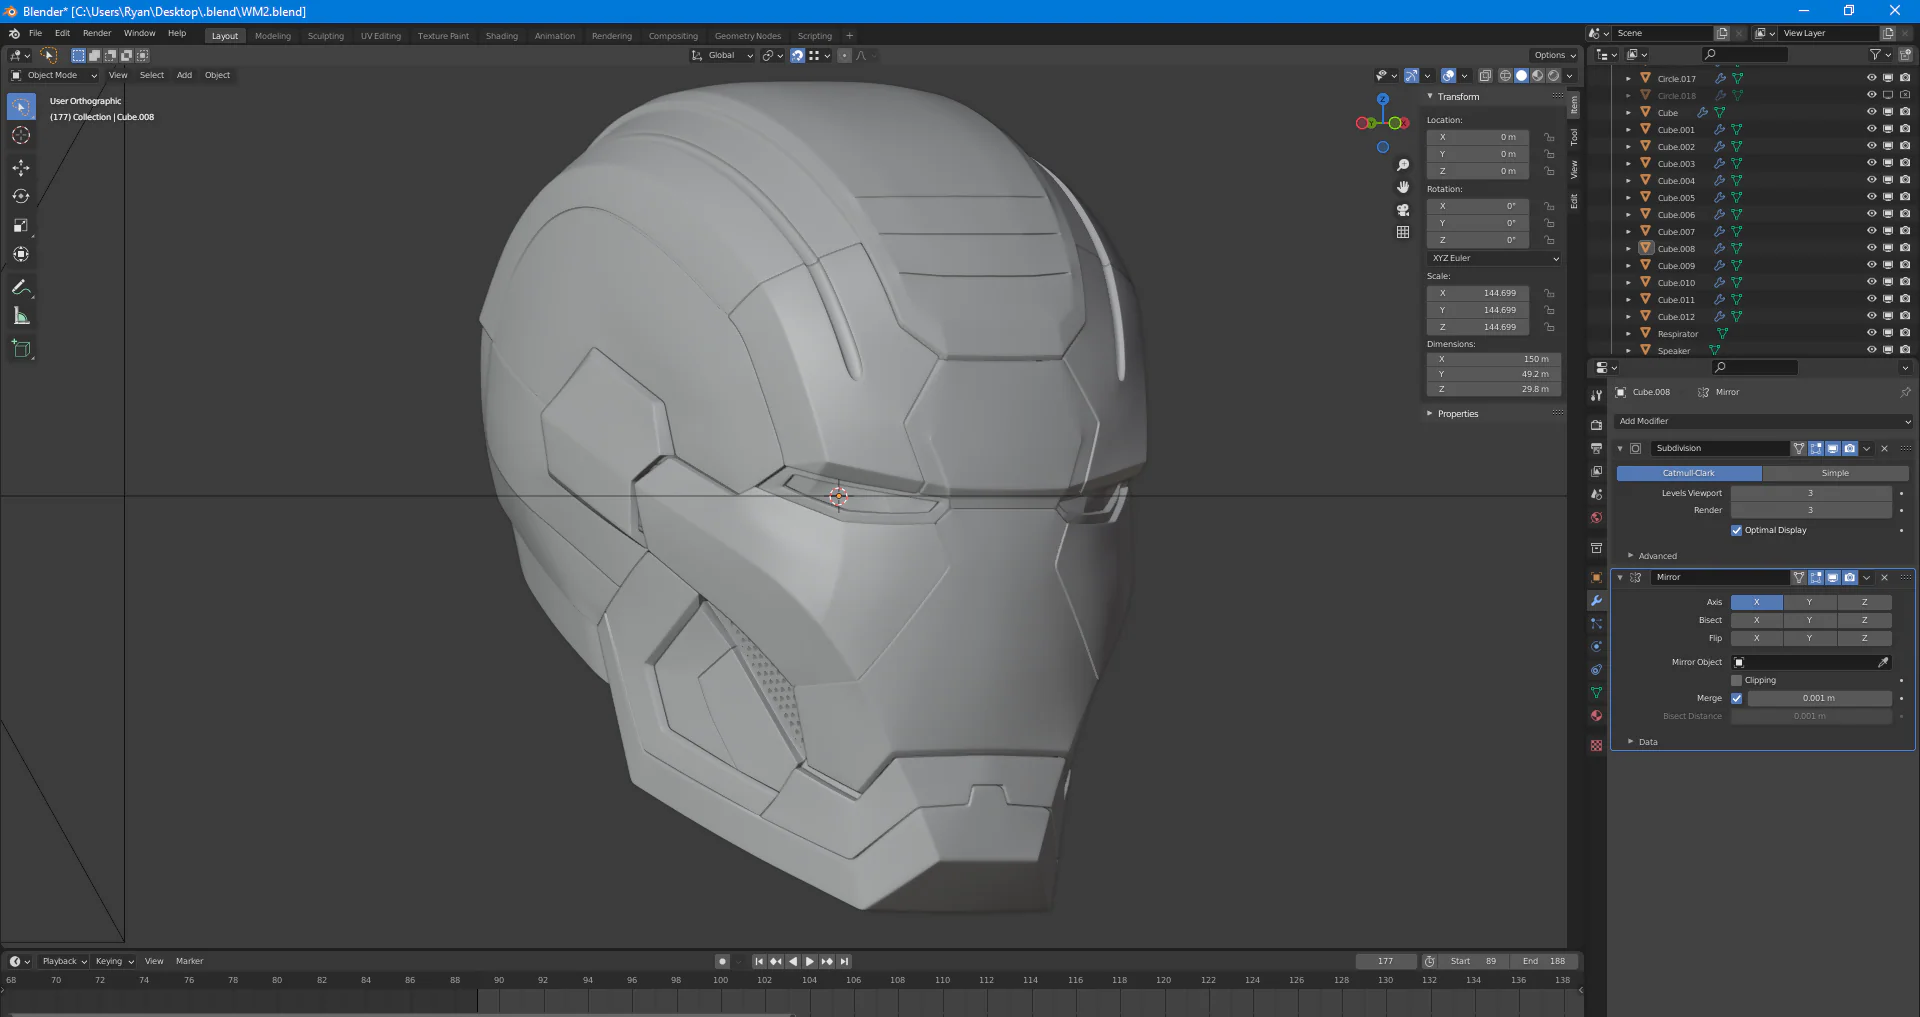Toggle camera view icon in viewport
This screenshot has width=1920, height=1017.
click(x=1403, y=210)
